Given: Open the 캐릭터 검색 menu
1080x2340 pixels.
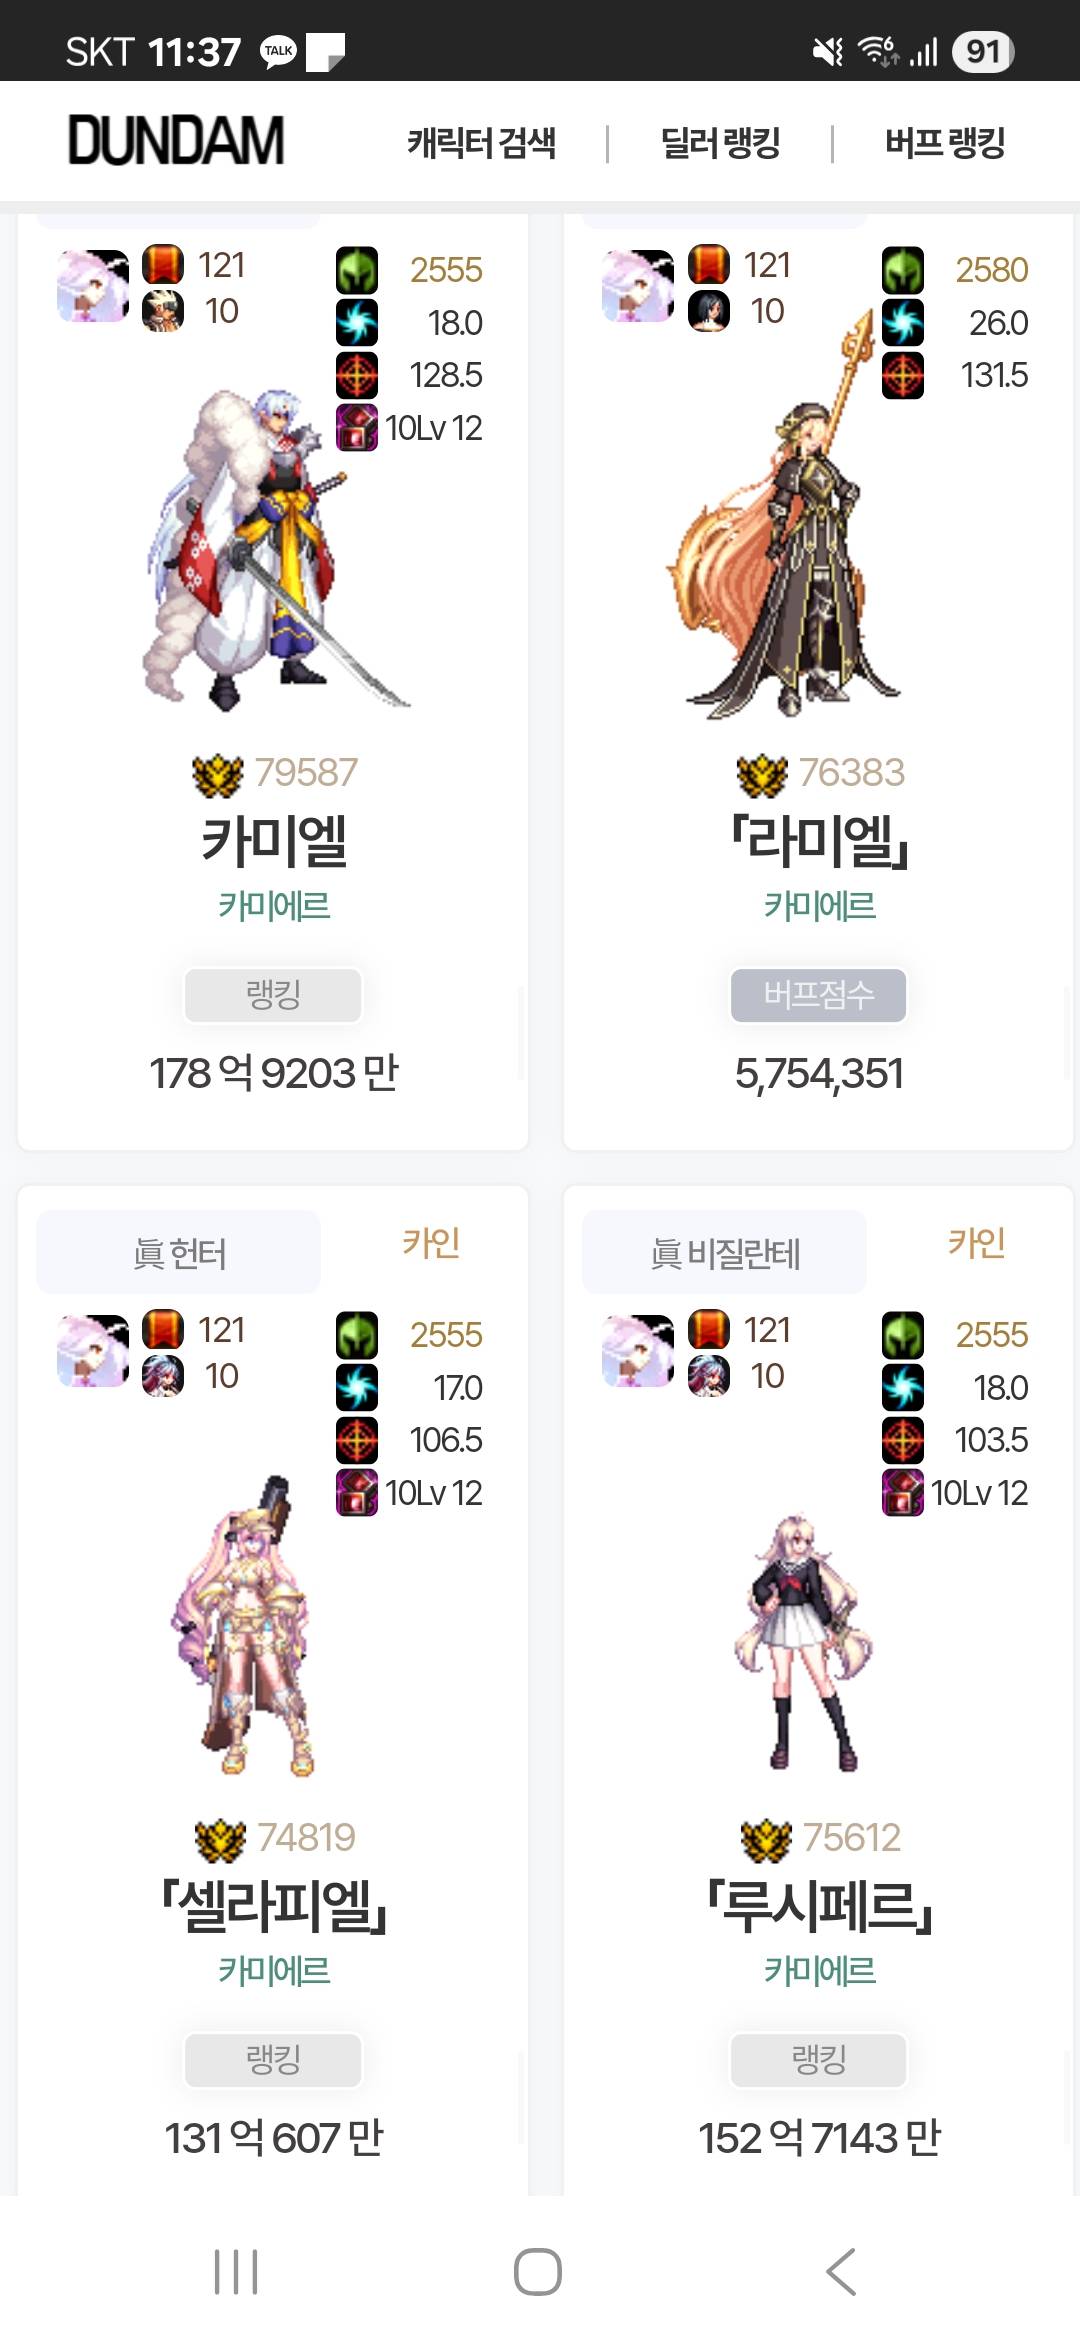Looking at the screenshot, I should click(481, 143).
